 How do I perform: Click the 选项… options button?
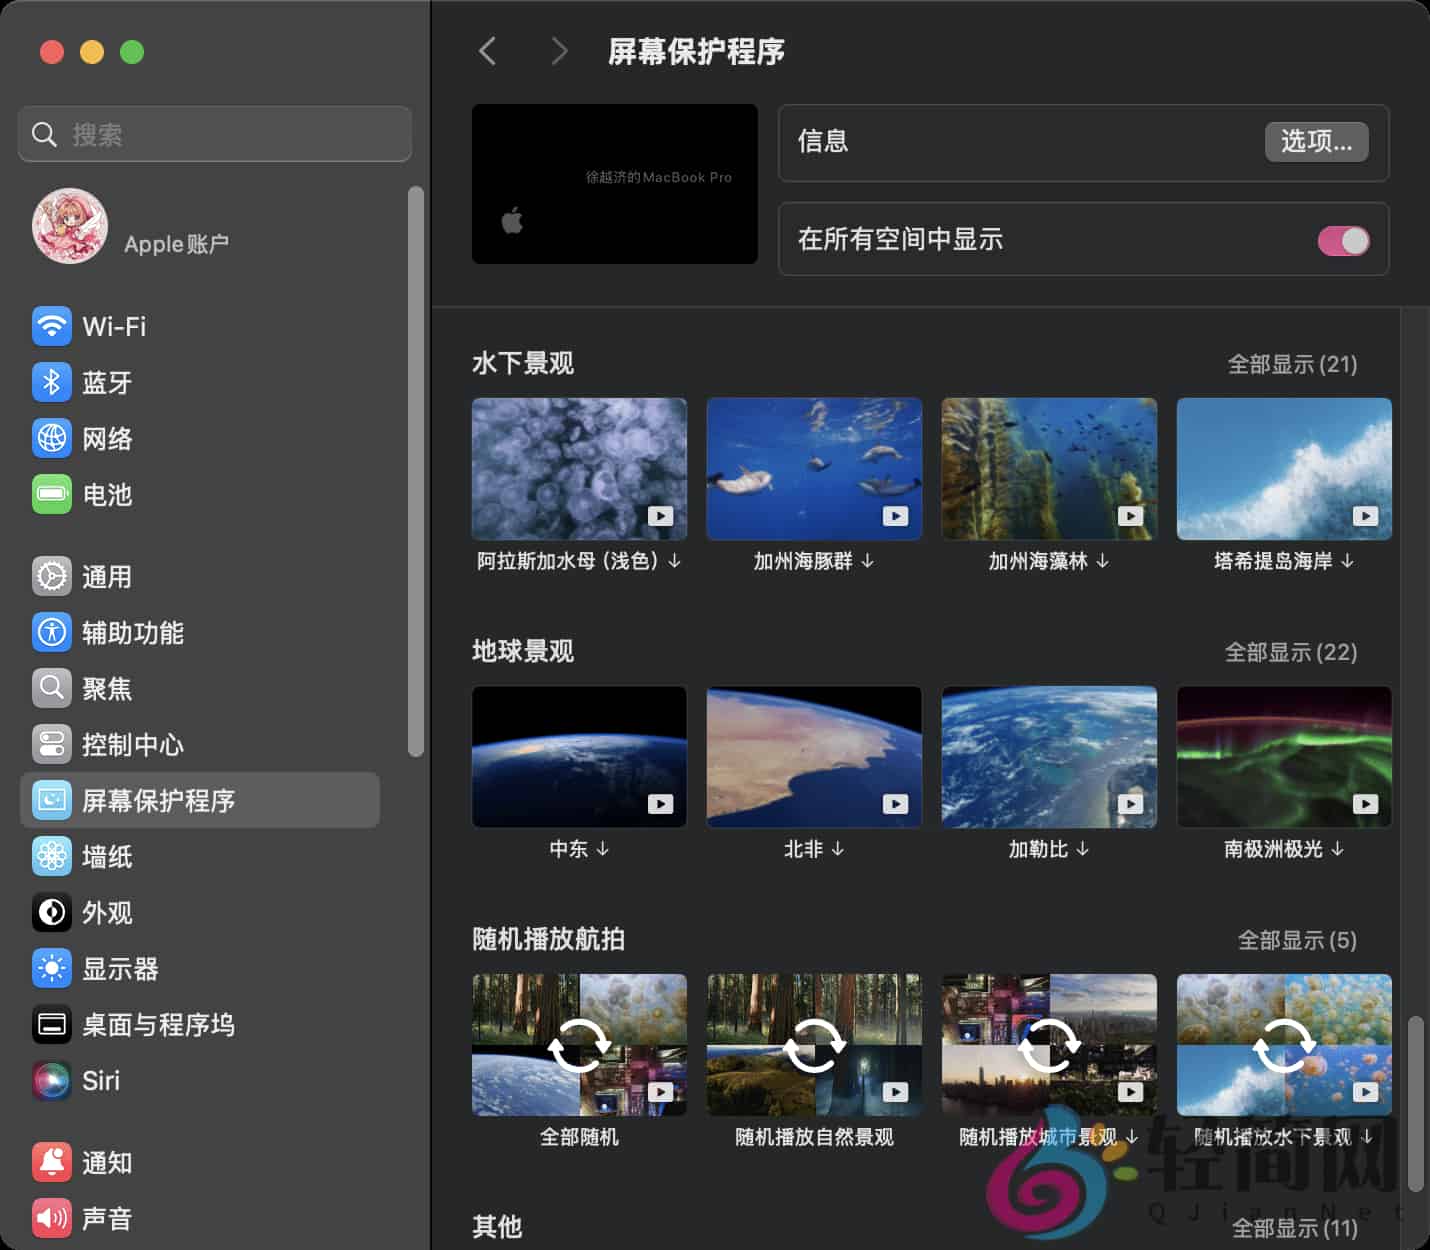pyautogui.click(x=1316, y=142)
